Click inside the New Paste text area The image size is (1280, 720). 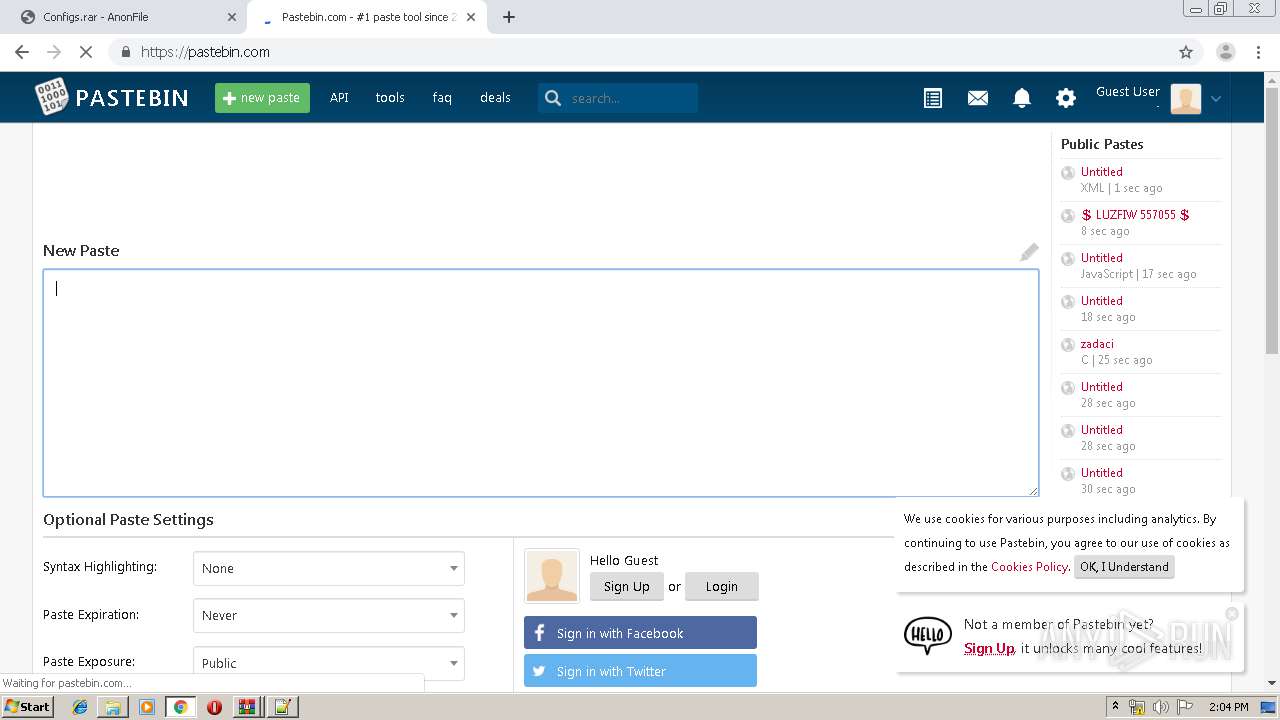tap(540, 383)
